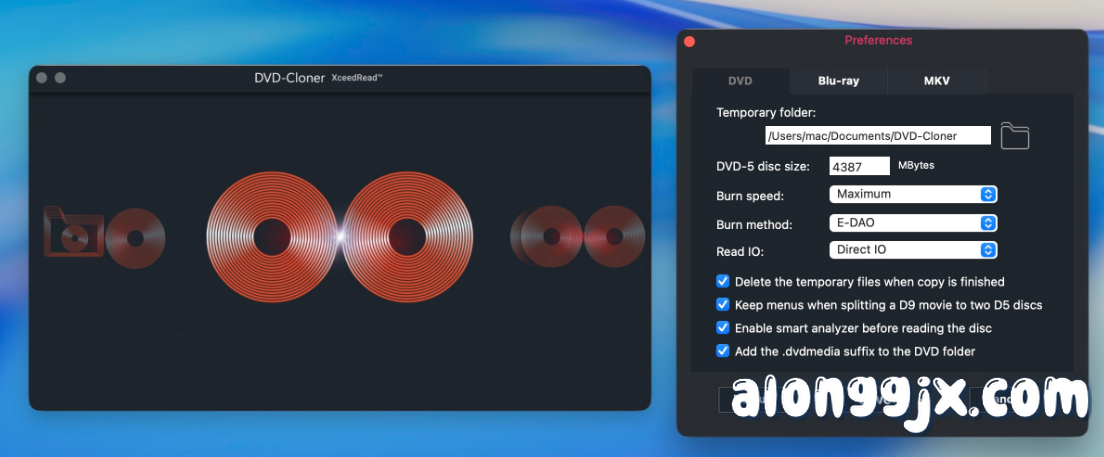Screen dimensions: 1104x457
Task: Browse for temporary folder using folder icon
Action: point(1015,135)
